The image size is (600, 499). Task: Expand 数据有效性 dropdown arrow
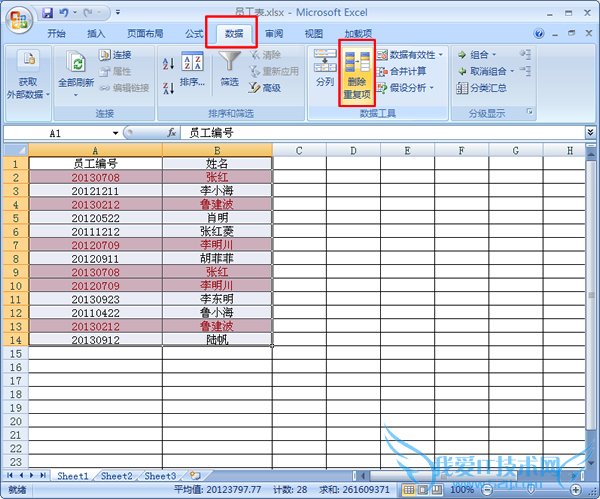441,55
